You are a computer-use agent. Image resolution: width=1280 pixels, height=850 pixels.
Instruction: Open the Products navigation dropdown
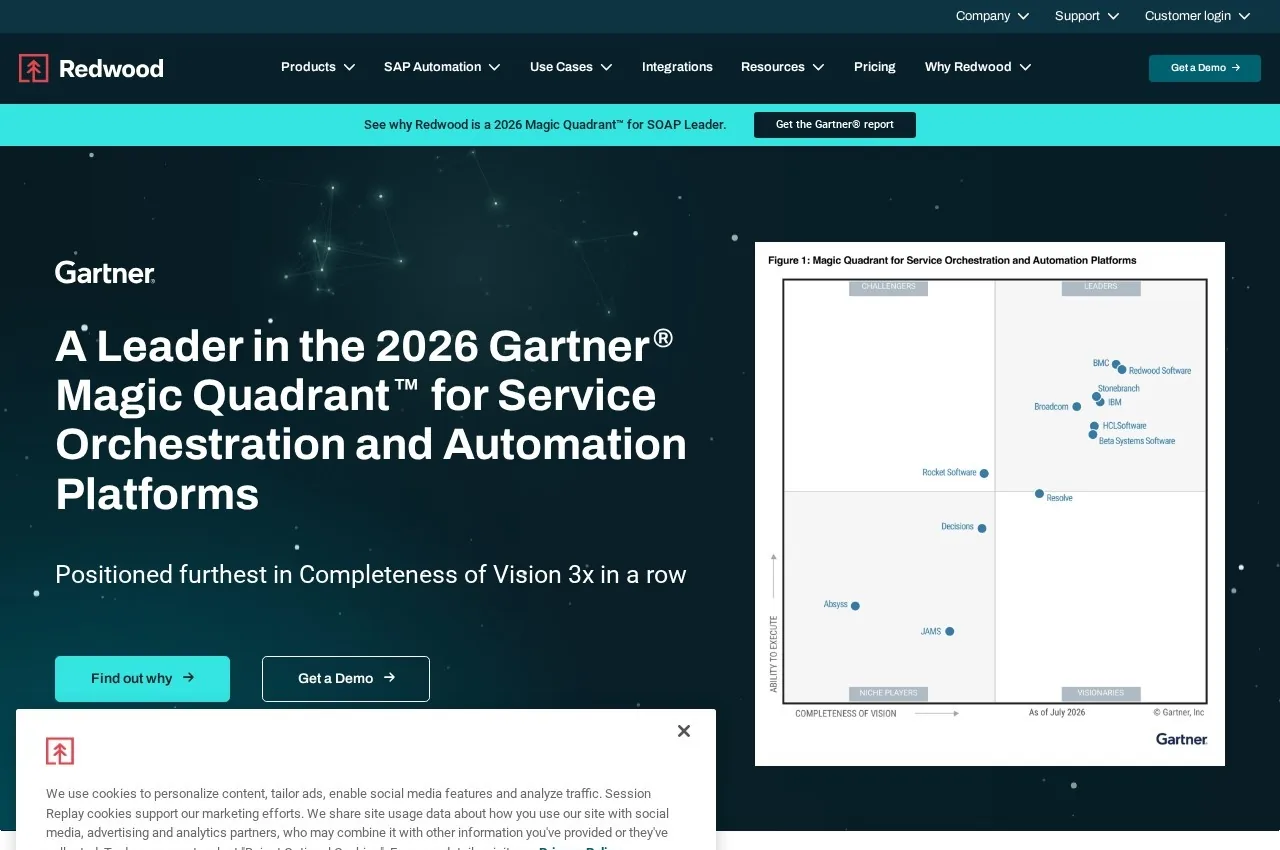tap(318, 67)
